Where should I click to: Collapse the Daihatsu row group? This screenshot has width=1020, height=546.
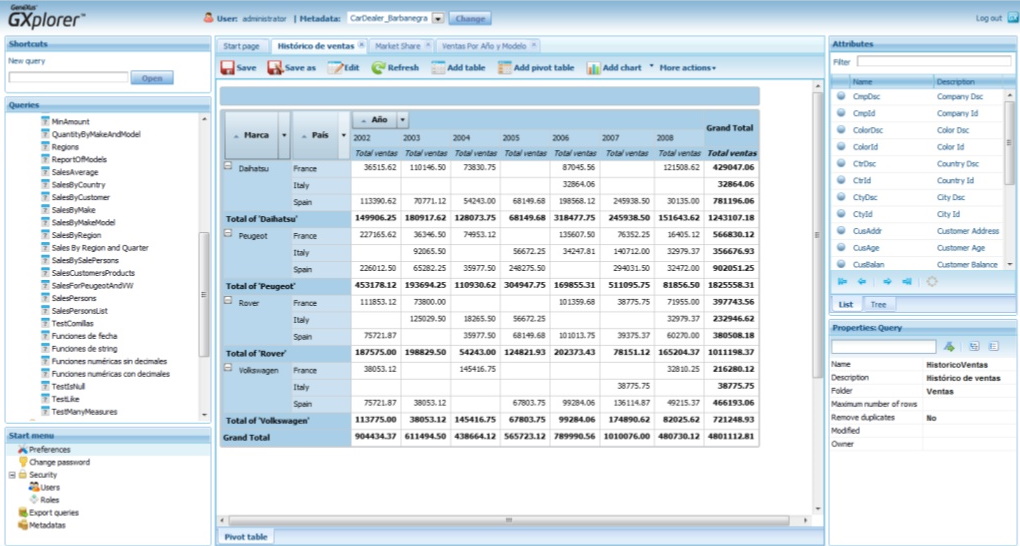point(228,167)
